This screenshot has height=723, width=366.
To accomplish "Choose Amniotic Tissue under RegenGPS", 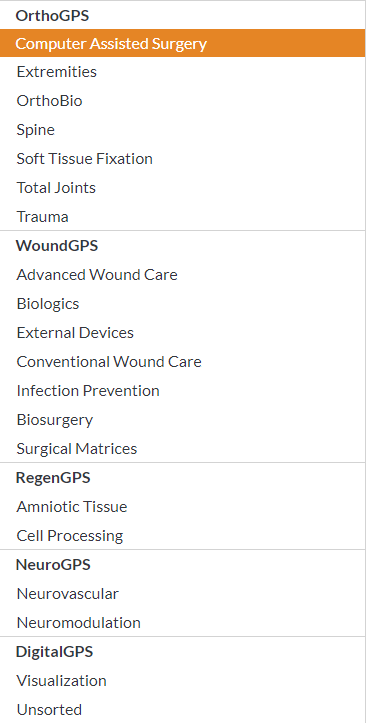I will point(183,507).
